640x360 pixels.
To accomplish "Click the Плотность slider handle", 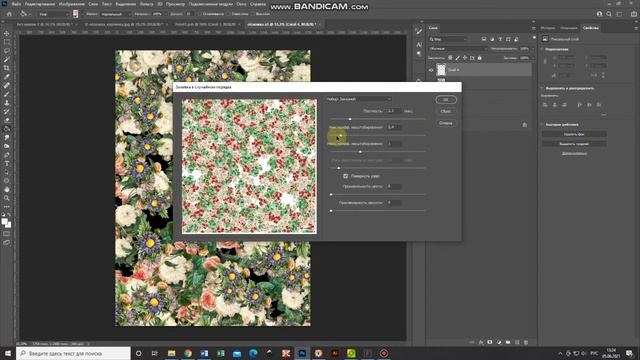I will pyautogui.click(x=350, y=119).
